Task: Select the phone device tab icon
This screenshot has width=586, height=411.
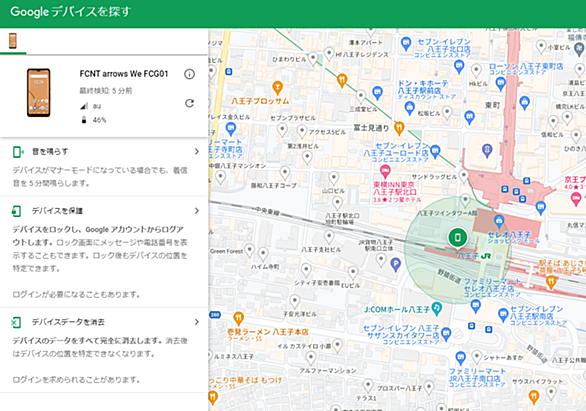Action: 13,41
